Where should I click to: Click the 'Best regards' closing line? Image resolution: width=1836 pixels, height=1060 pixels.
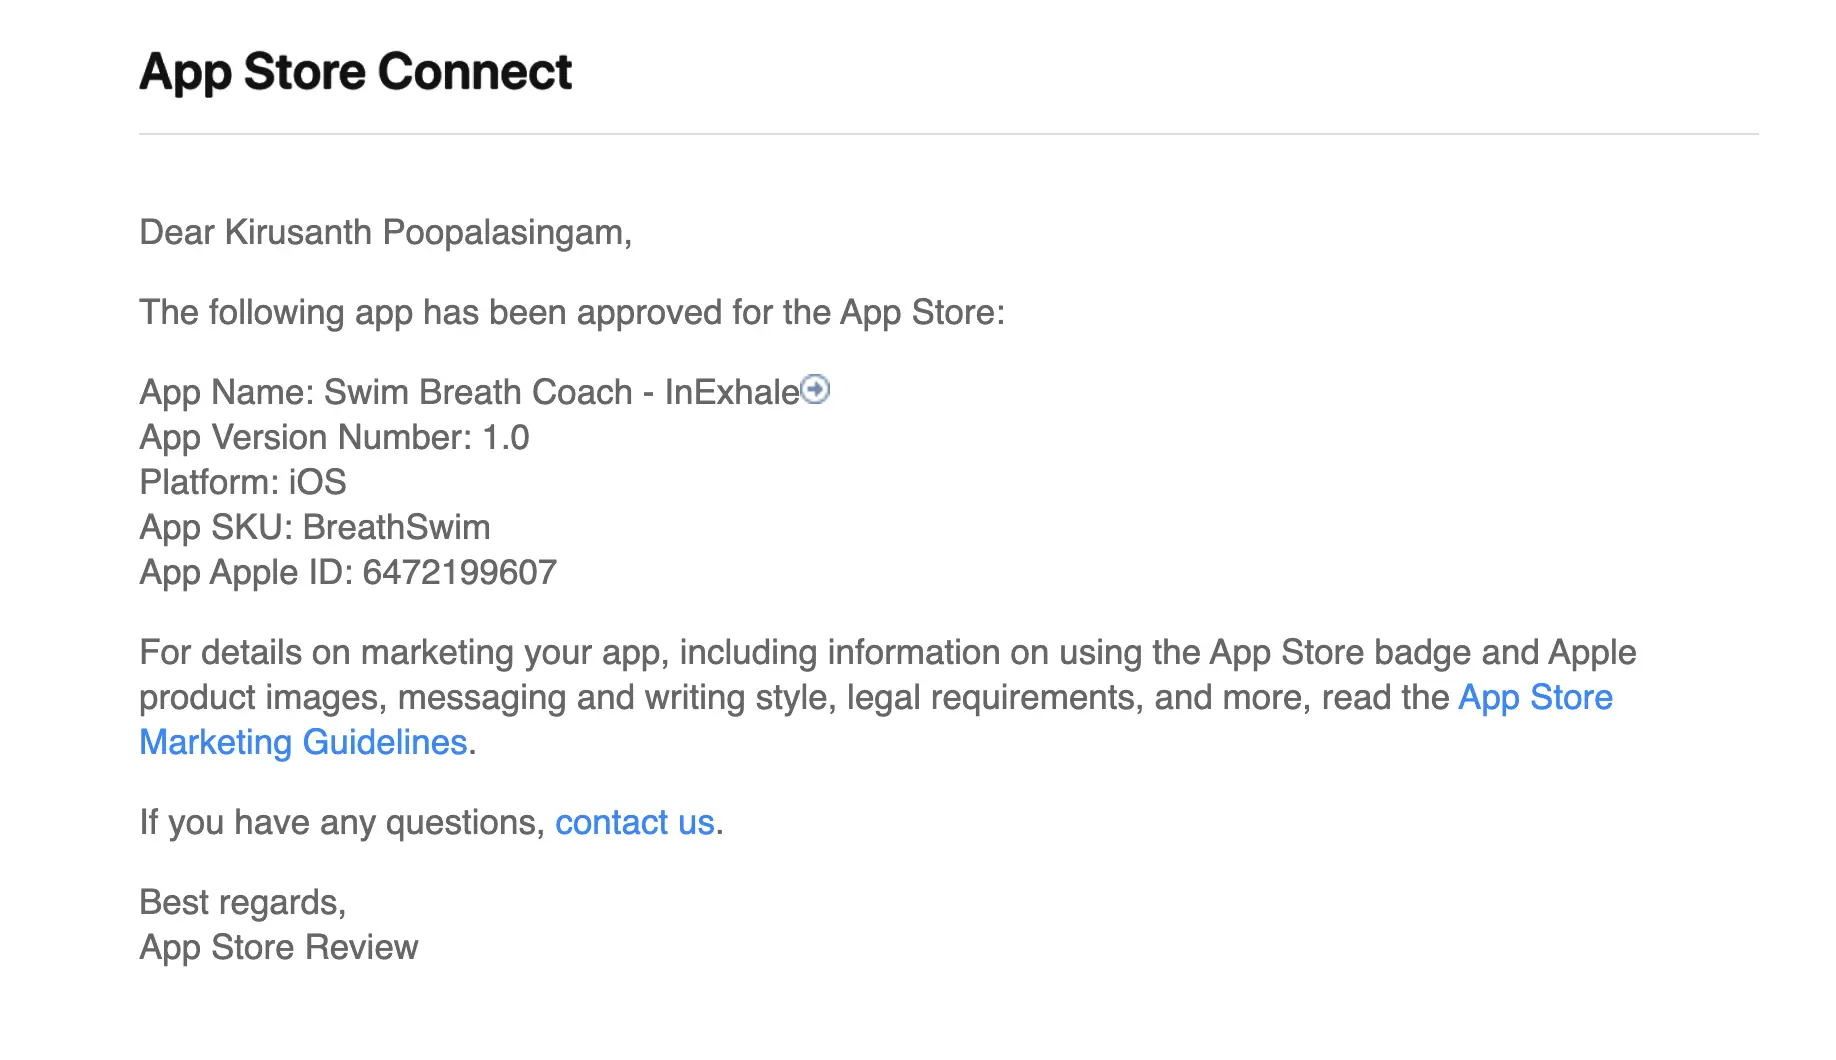pos(242,902)
